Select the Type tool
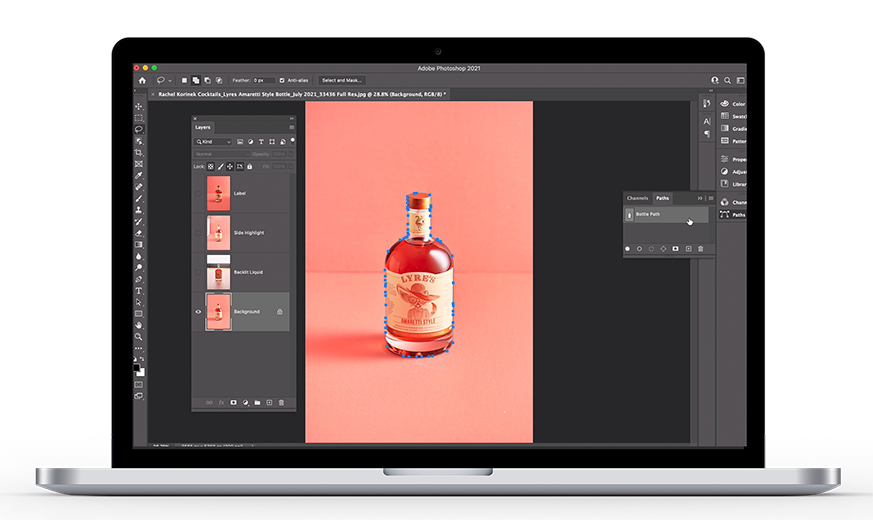Image resolution: width=873 pixels, height=520 pixels. [x=139, y=291]
